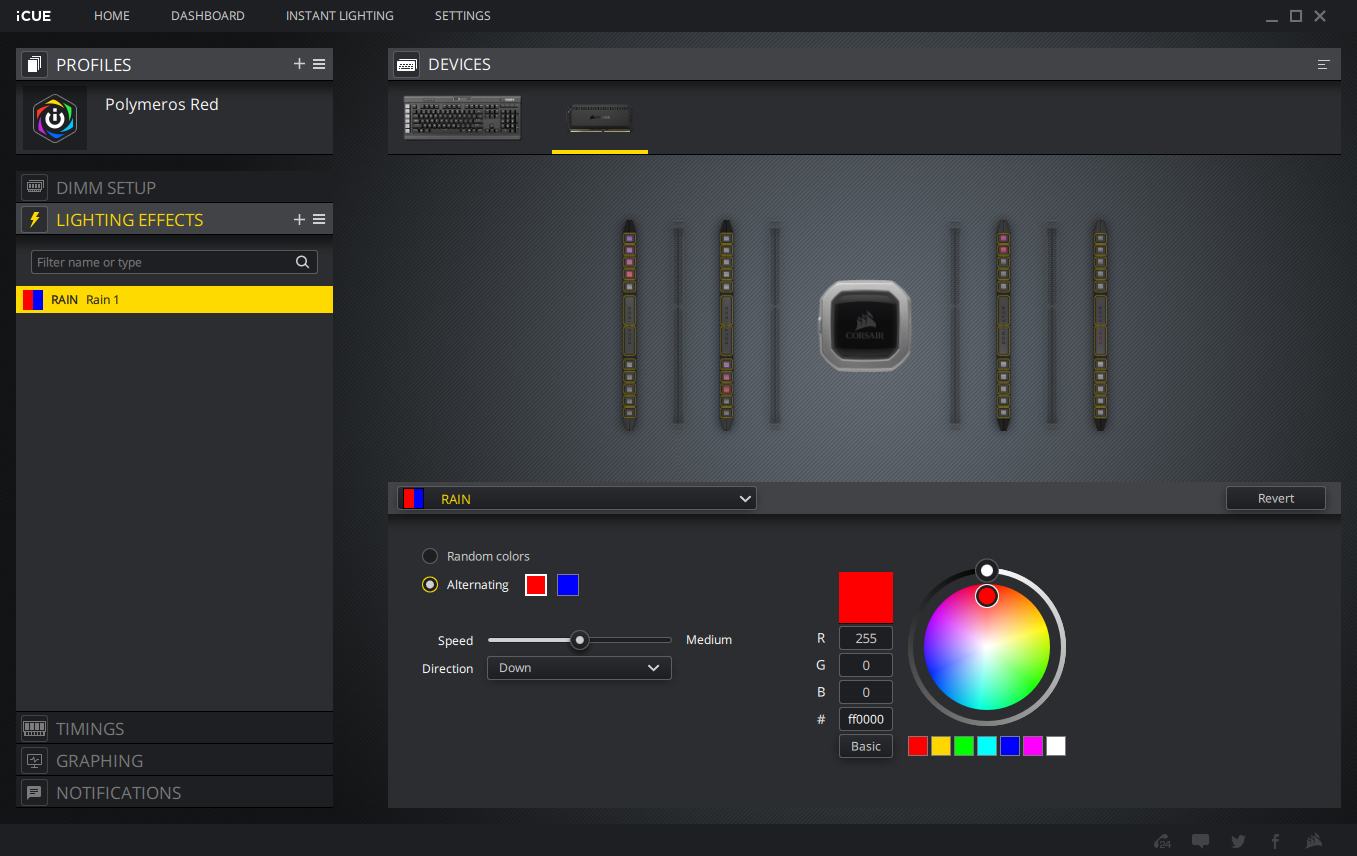This screenshot has height=856, width=1357.
Task: Select the keyboard device thumbnail
Action: (462, 117)
